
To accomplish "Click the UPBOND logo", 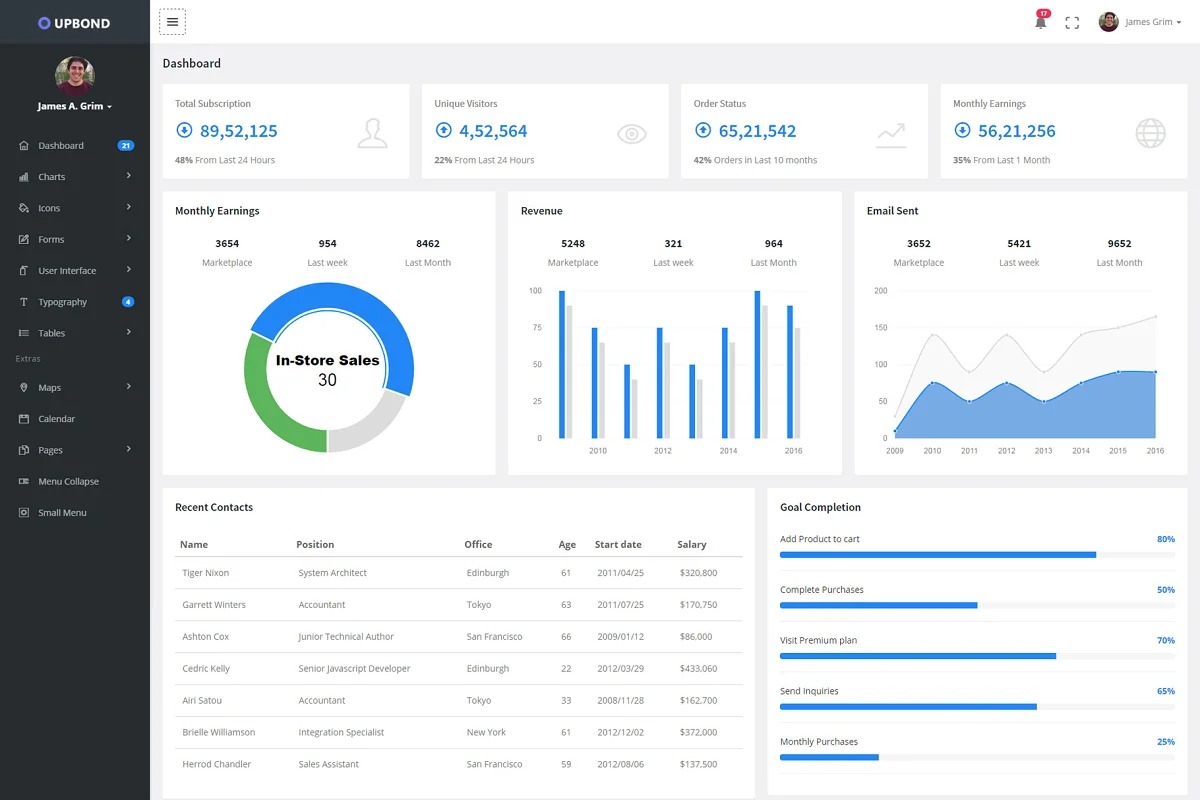I will (x=74, y=22).
